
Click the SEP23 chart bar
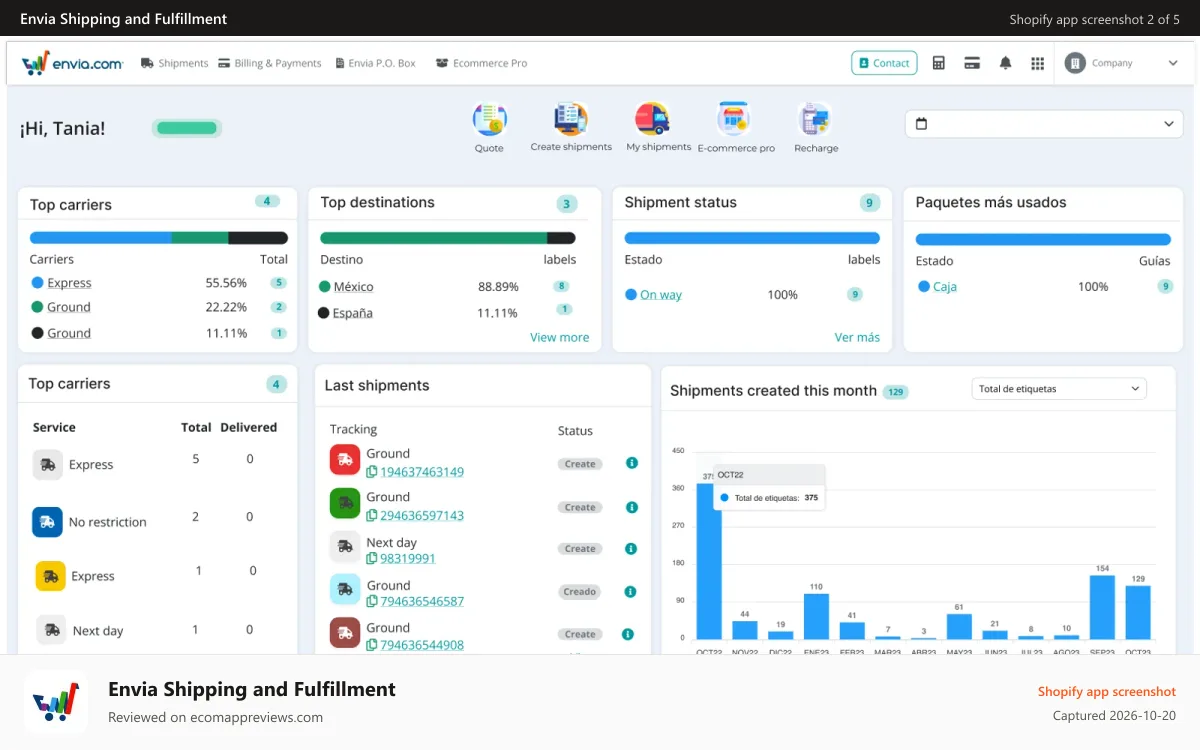[x=1102, y=607]
